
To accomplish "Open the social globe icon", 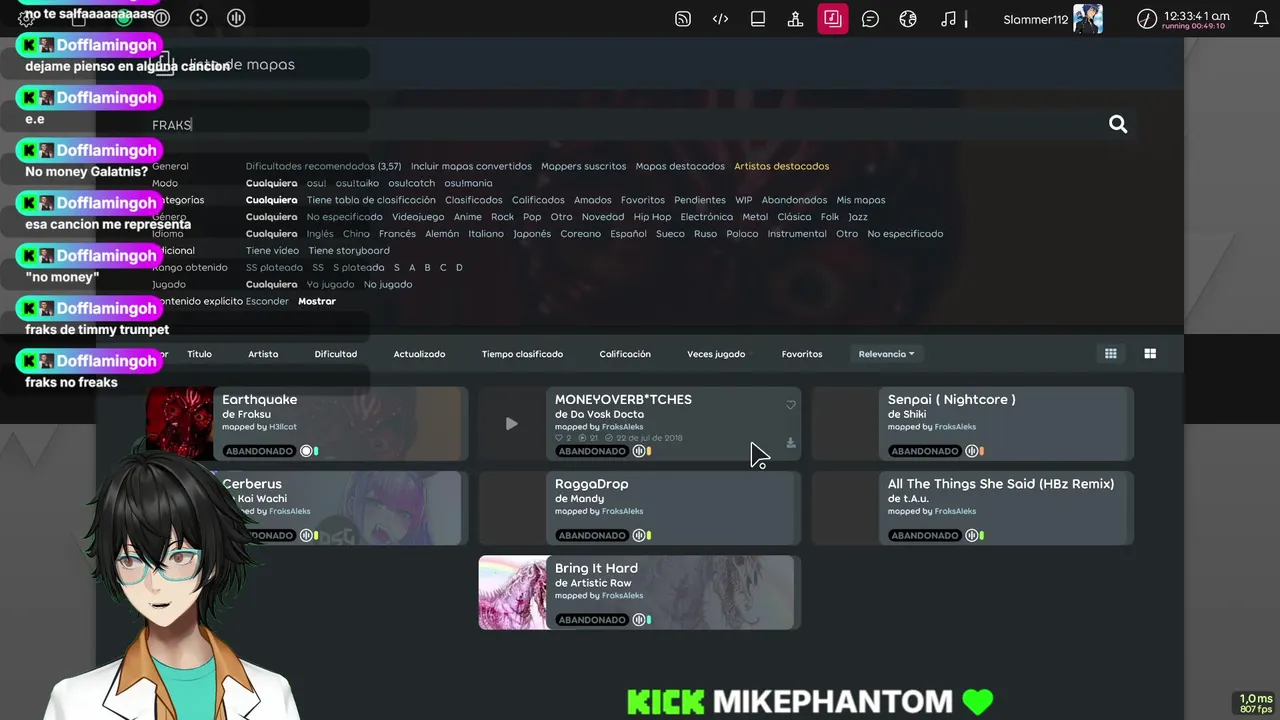I will point(908,18).
